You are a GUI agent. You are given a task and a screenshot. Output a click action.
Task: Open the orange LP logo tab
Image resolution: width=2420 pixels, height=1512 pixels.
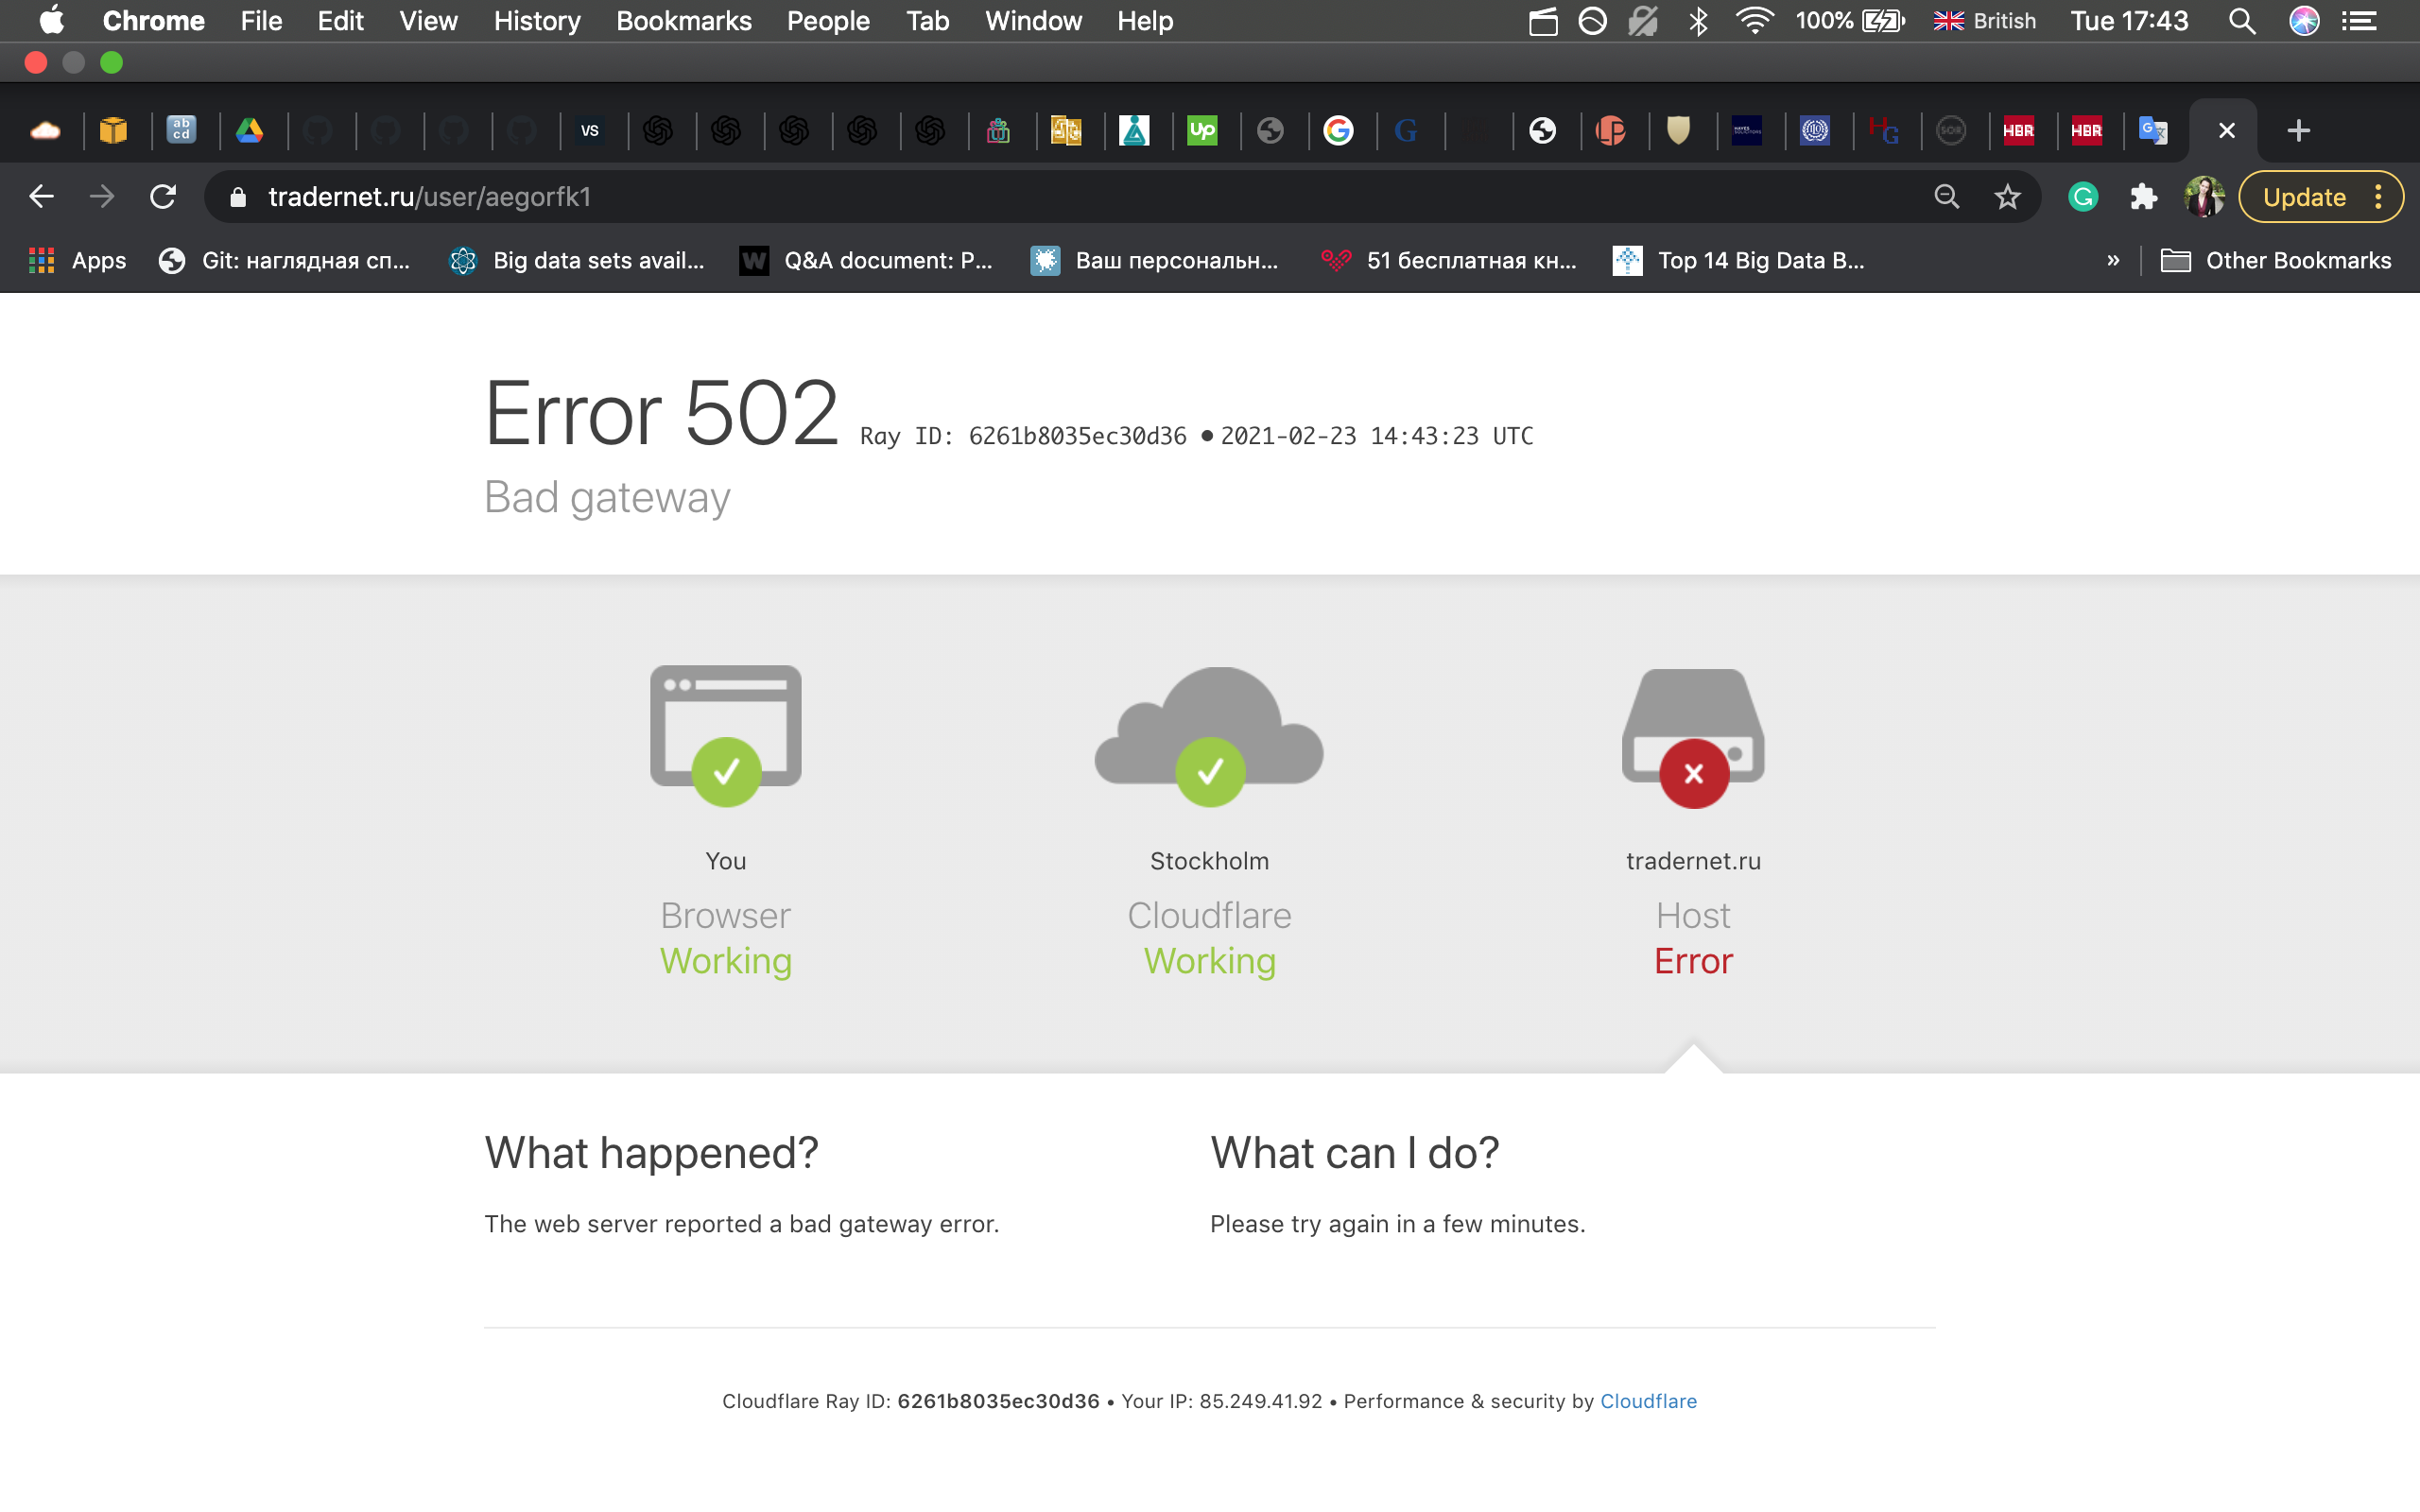[1610, 131]
